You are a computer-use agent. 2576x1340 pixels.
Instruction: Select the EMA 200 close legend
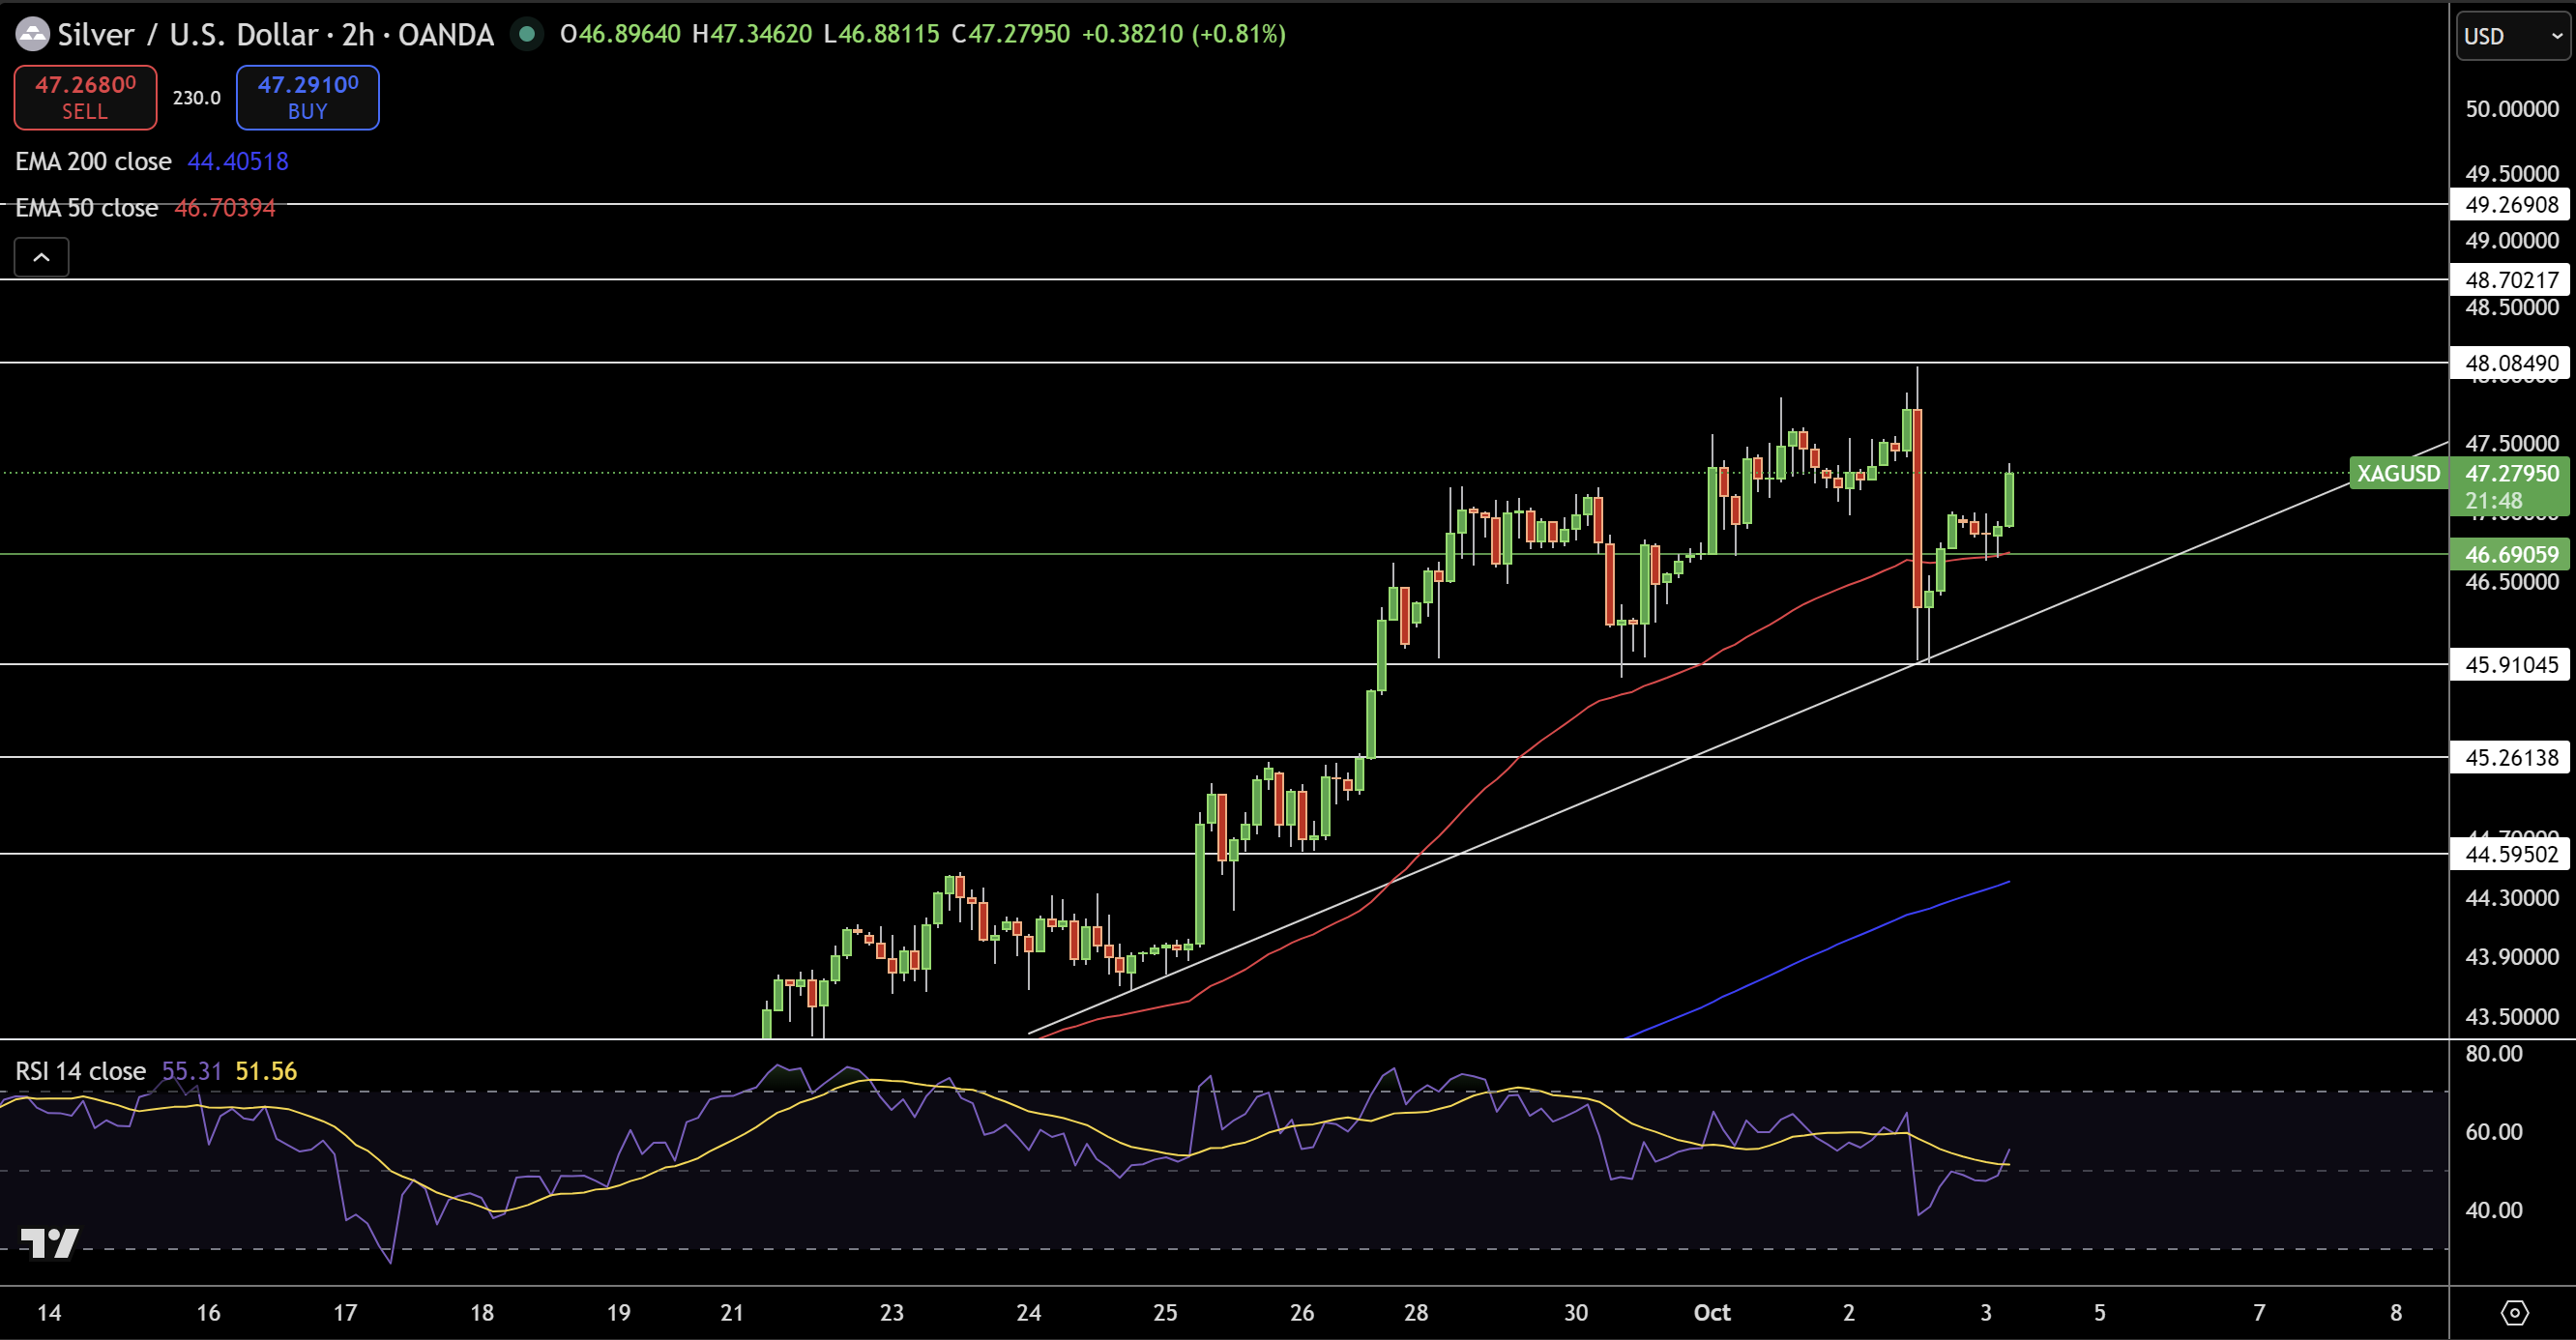[93, 162]
